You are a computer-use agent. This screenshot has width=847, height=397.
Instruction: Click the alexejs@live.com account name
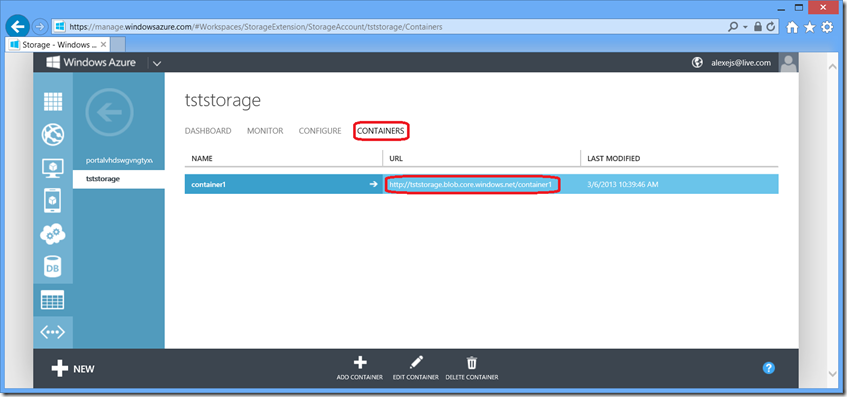click(741, 63)
